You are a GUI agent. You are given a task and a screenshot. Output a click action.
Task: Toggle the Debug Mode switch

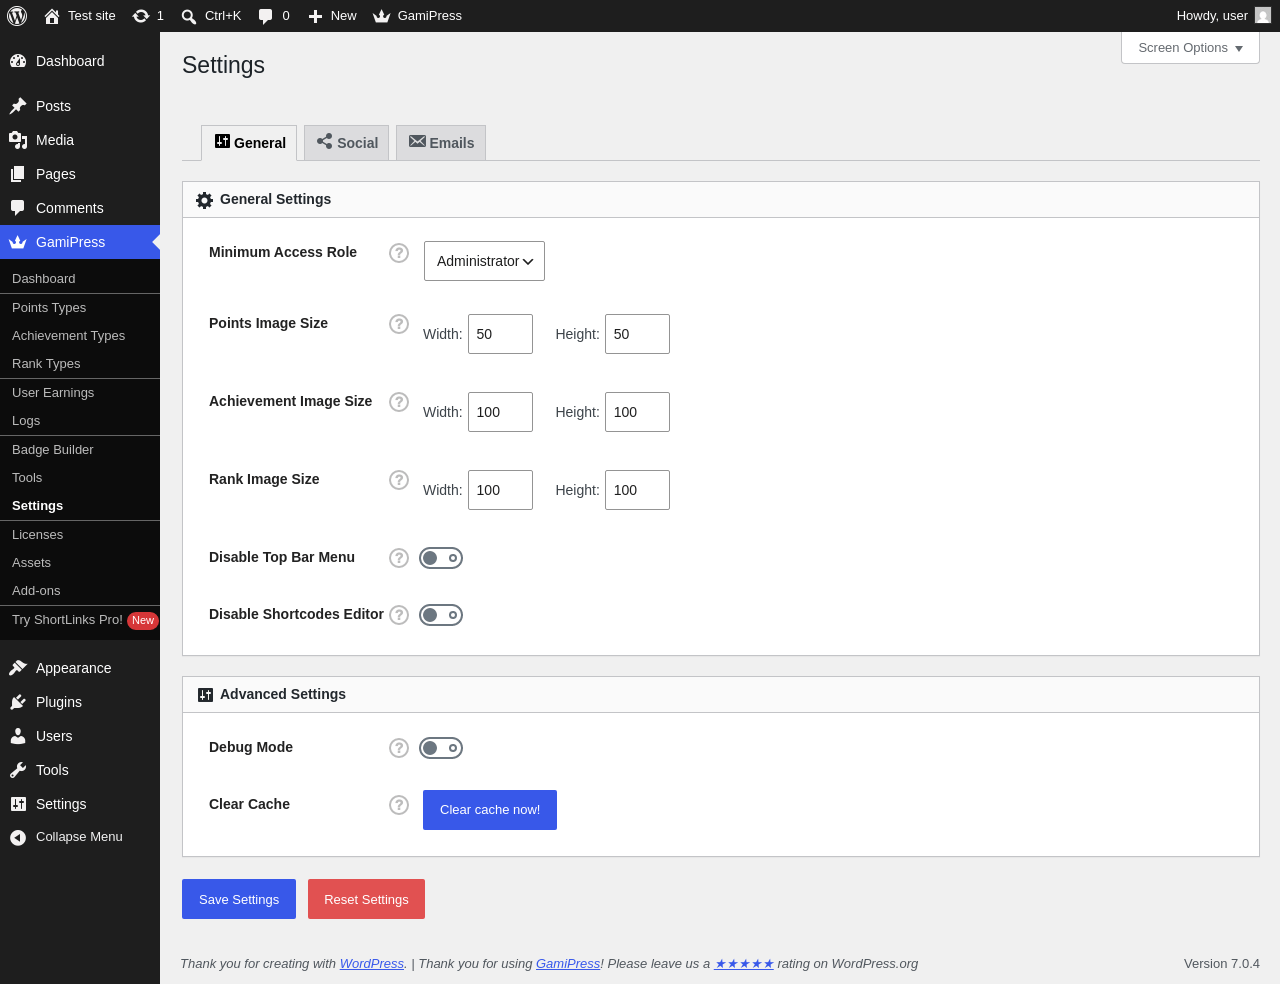[441, 748]
